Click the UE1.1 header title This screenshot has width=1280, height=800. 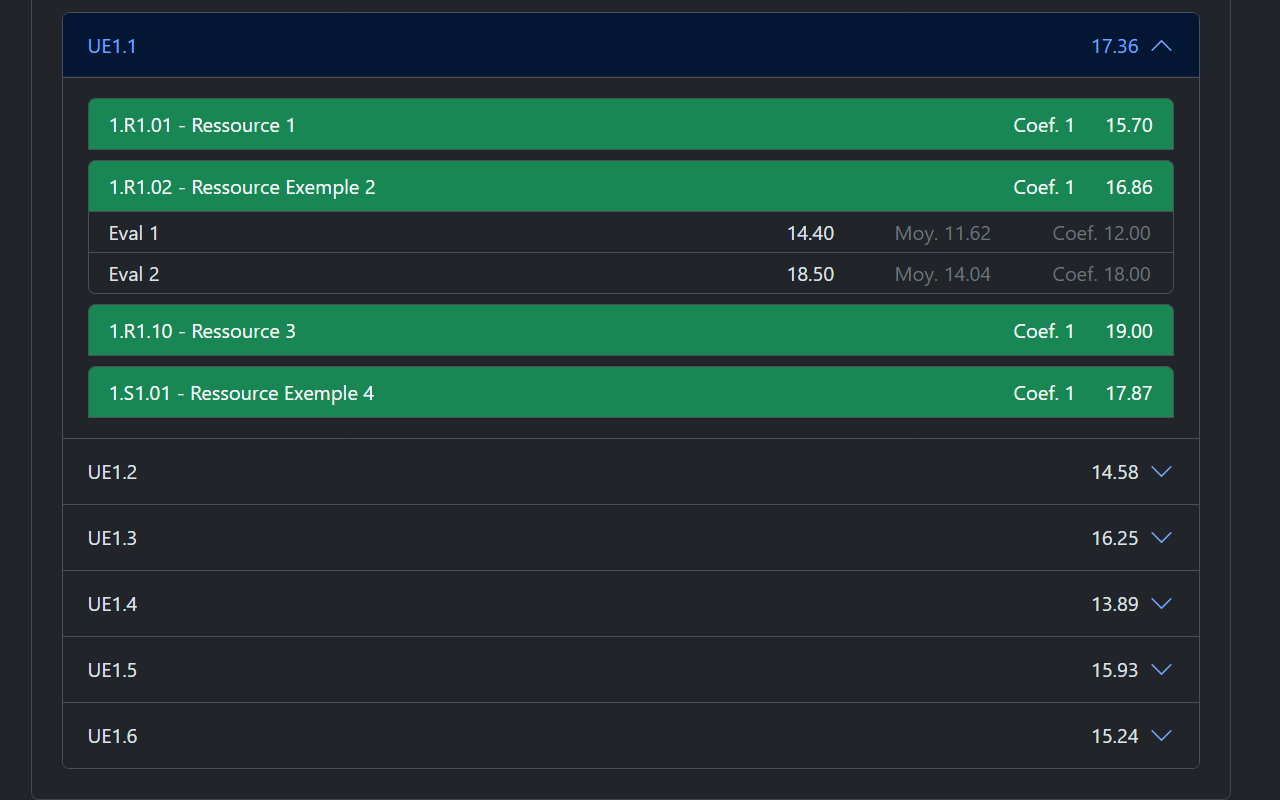click(x=112, y=46)
